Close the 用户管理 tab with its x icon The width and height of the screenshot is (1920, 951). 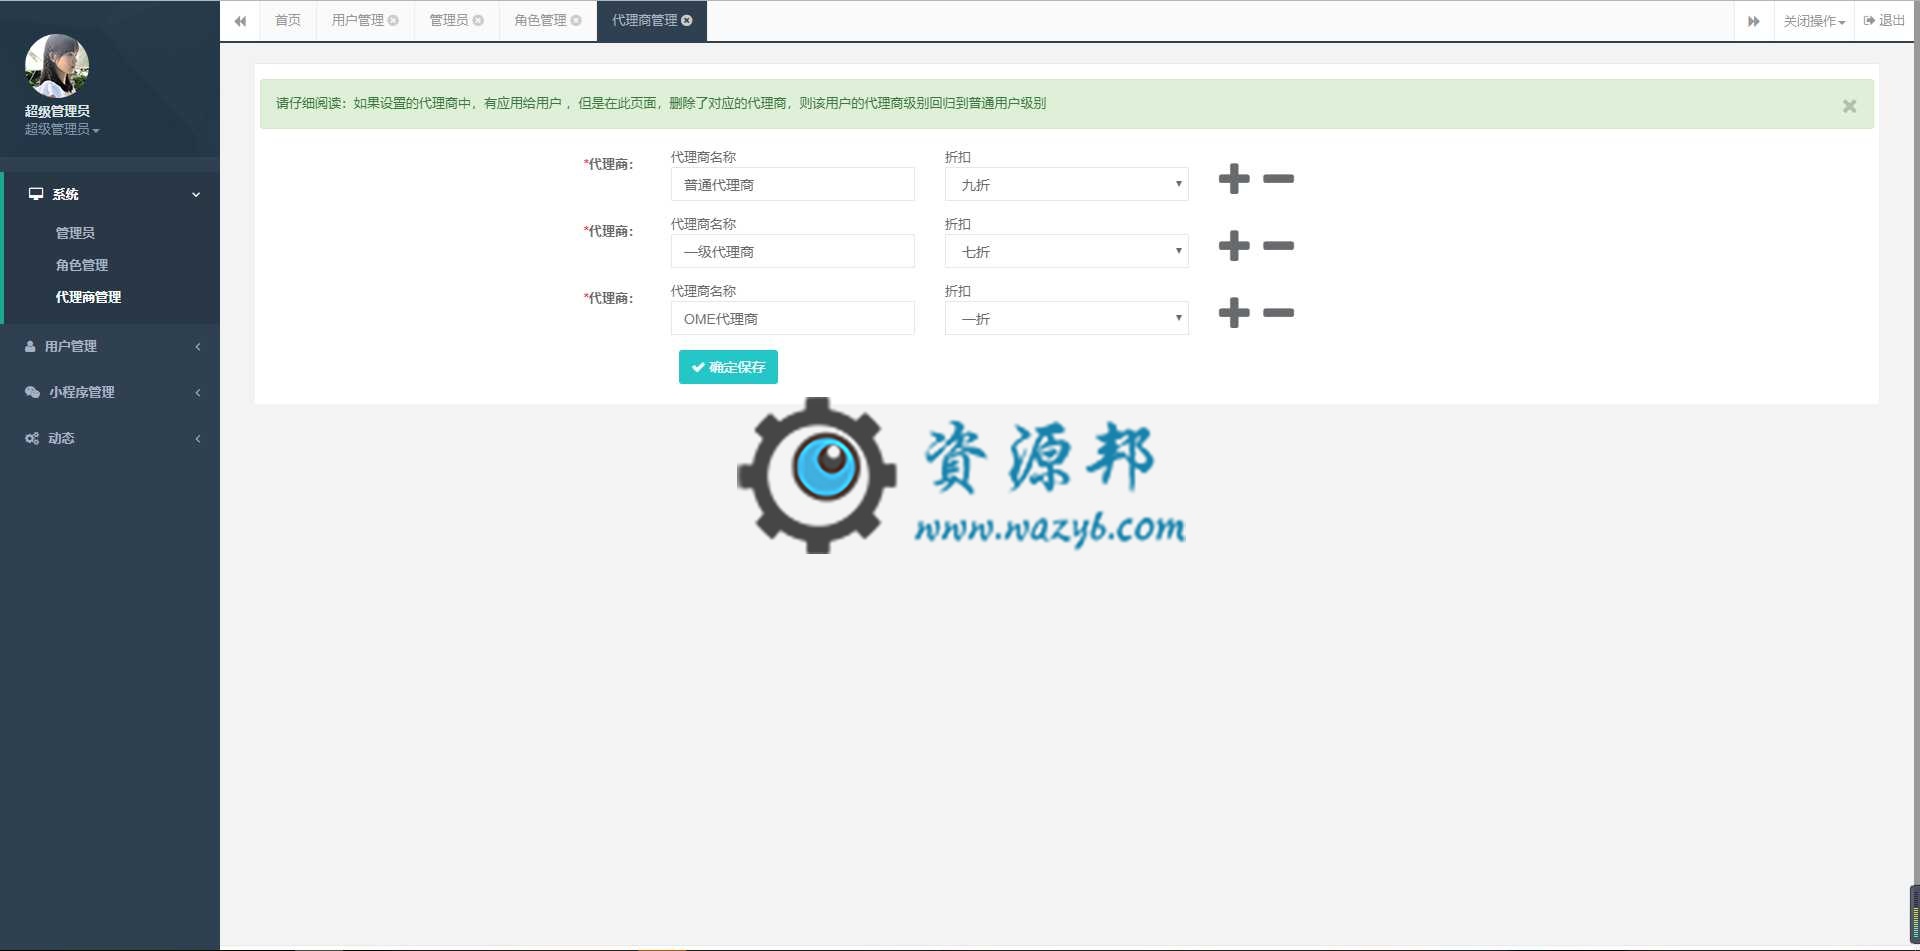[x=393, y=20]
